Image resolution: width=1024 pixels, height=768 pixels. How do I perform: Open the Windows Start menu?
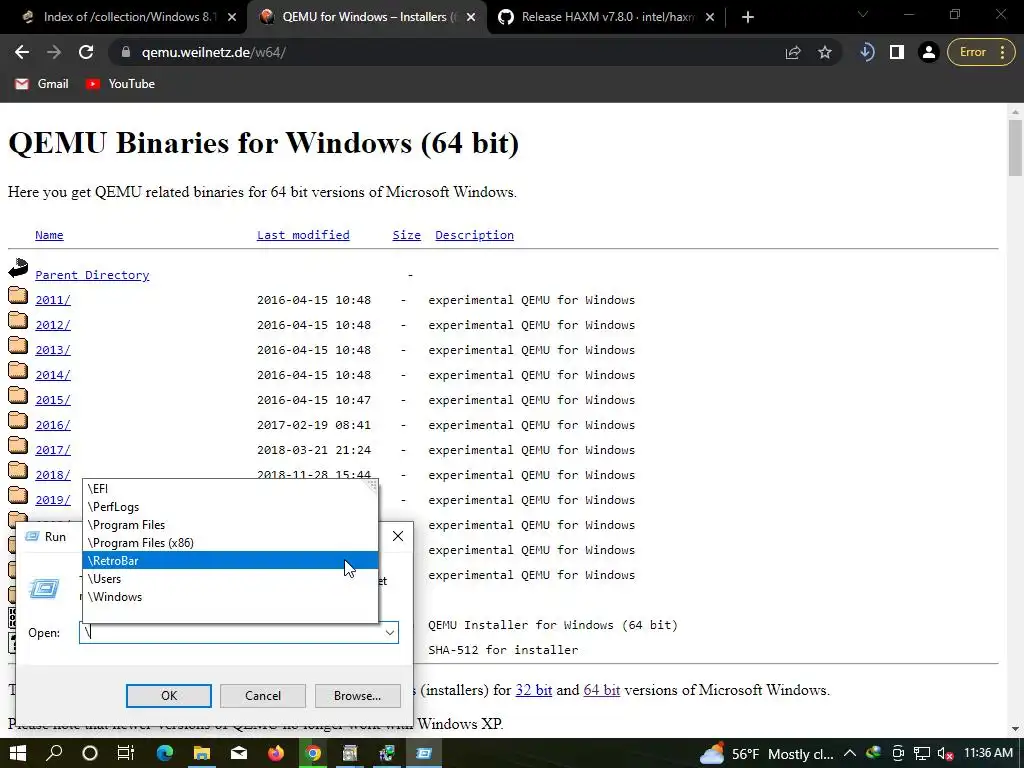pos(18,754)
